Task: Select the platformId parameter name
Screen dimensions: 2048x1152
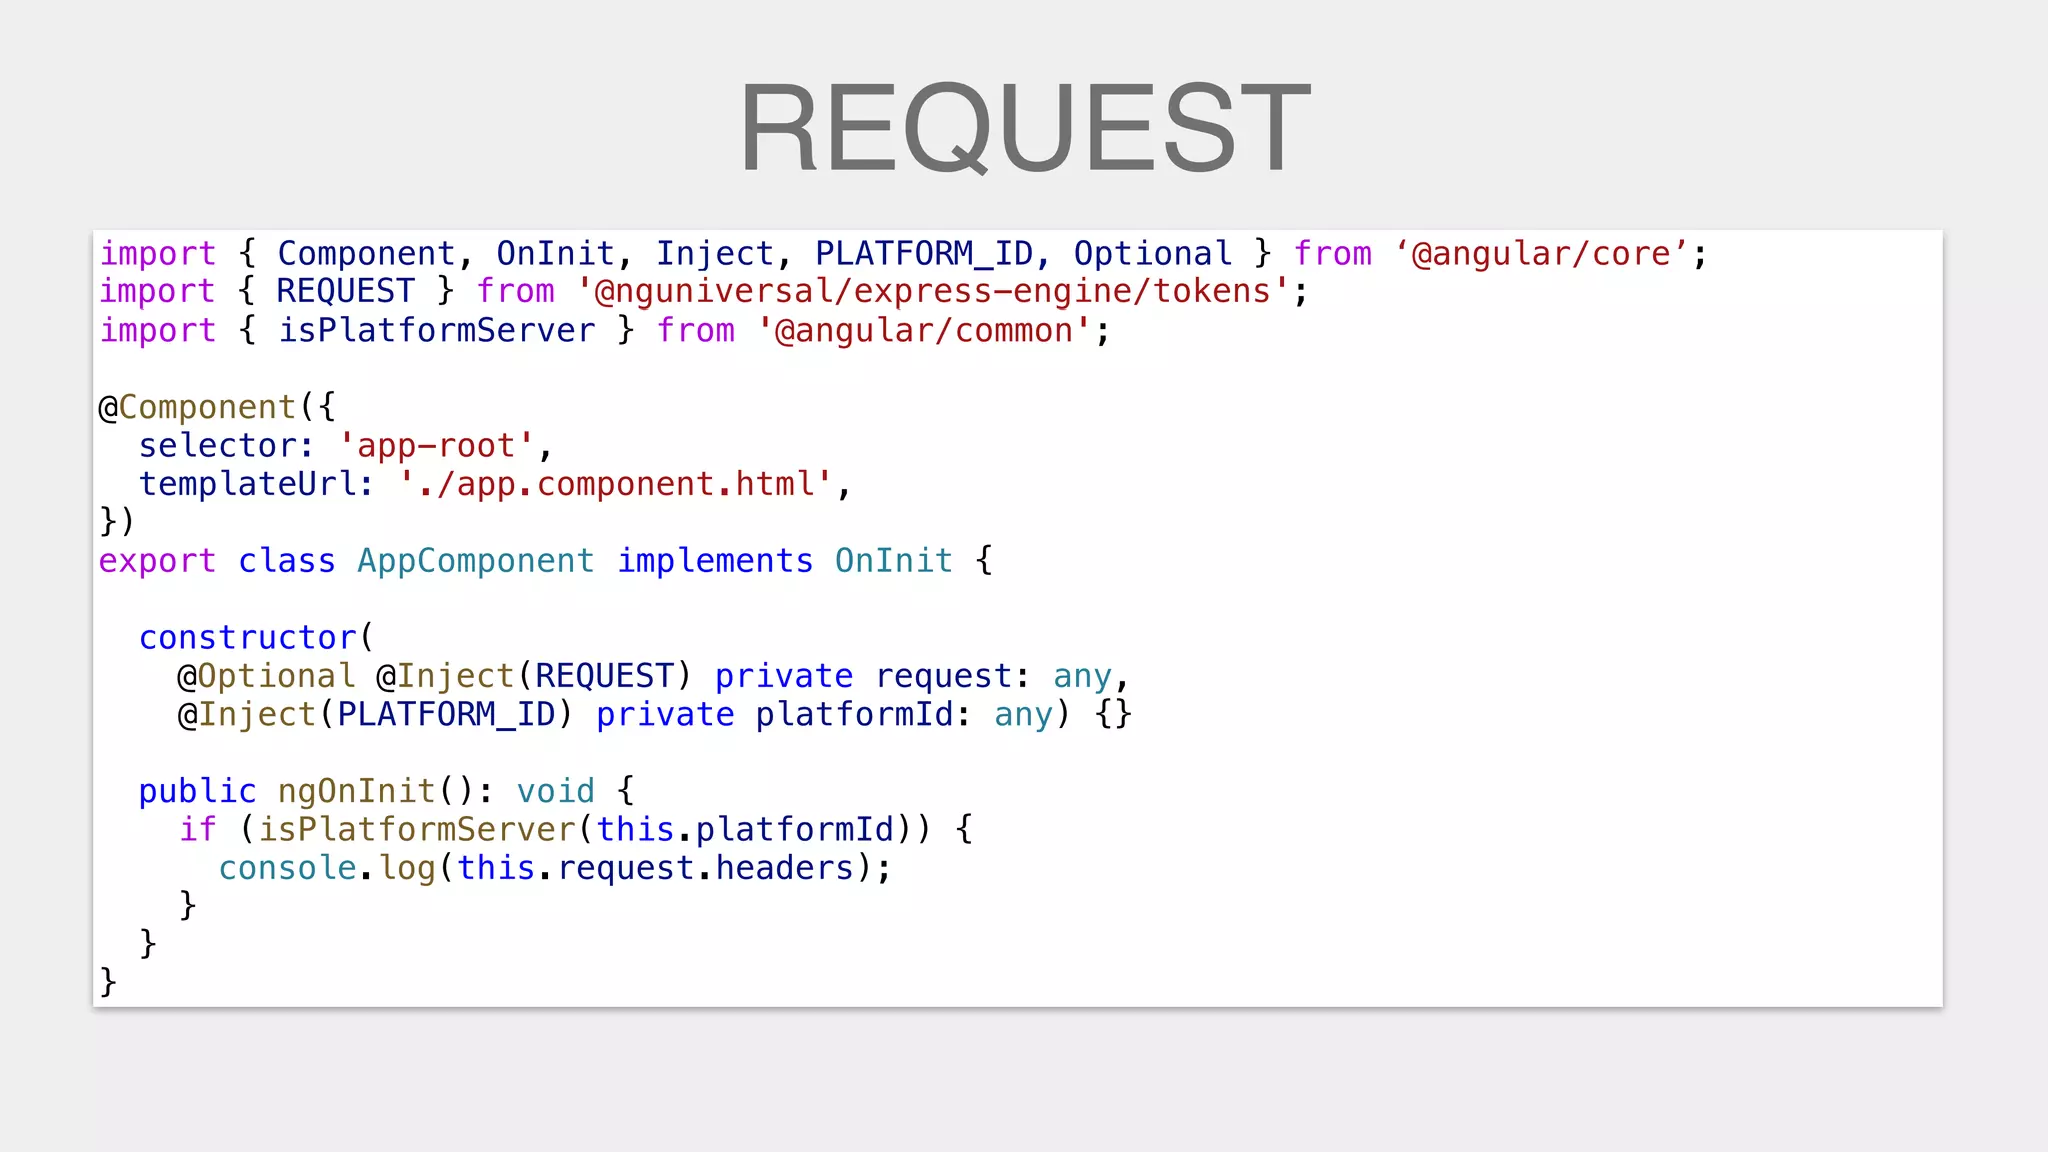Action: pyautogui.click(x=853, y=715)
